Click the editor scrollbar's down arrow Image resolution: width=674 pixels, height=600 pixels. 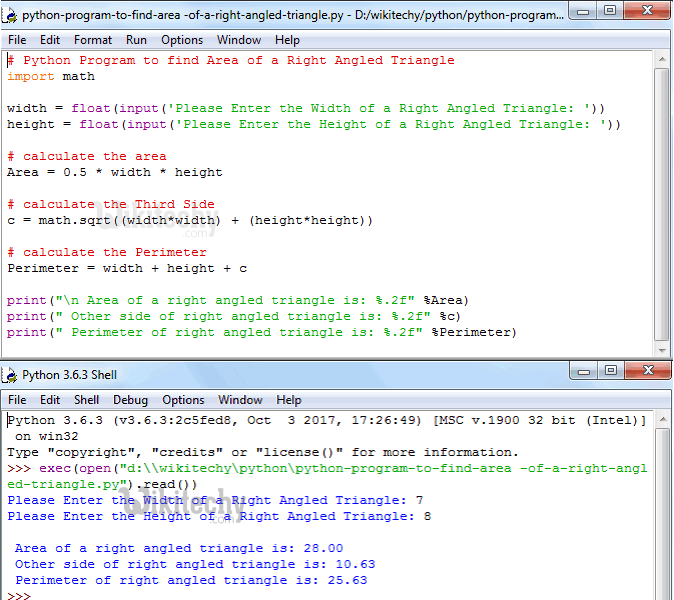(x=663, y=348)
